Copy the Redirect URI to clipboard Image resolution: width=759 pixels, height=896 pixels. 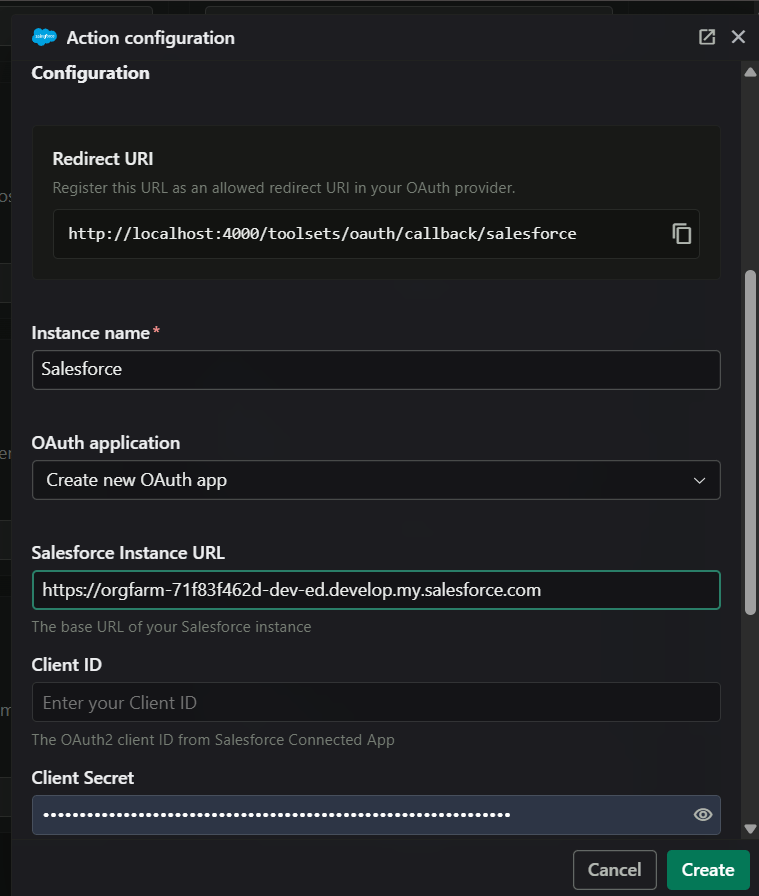(x=681, y=234)
